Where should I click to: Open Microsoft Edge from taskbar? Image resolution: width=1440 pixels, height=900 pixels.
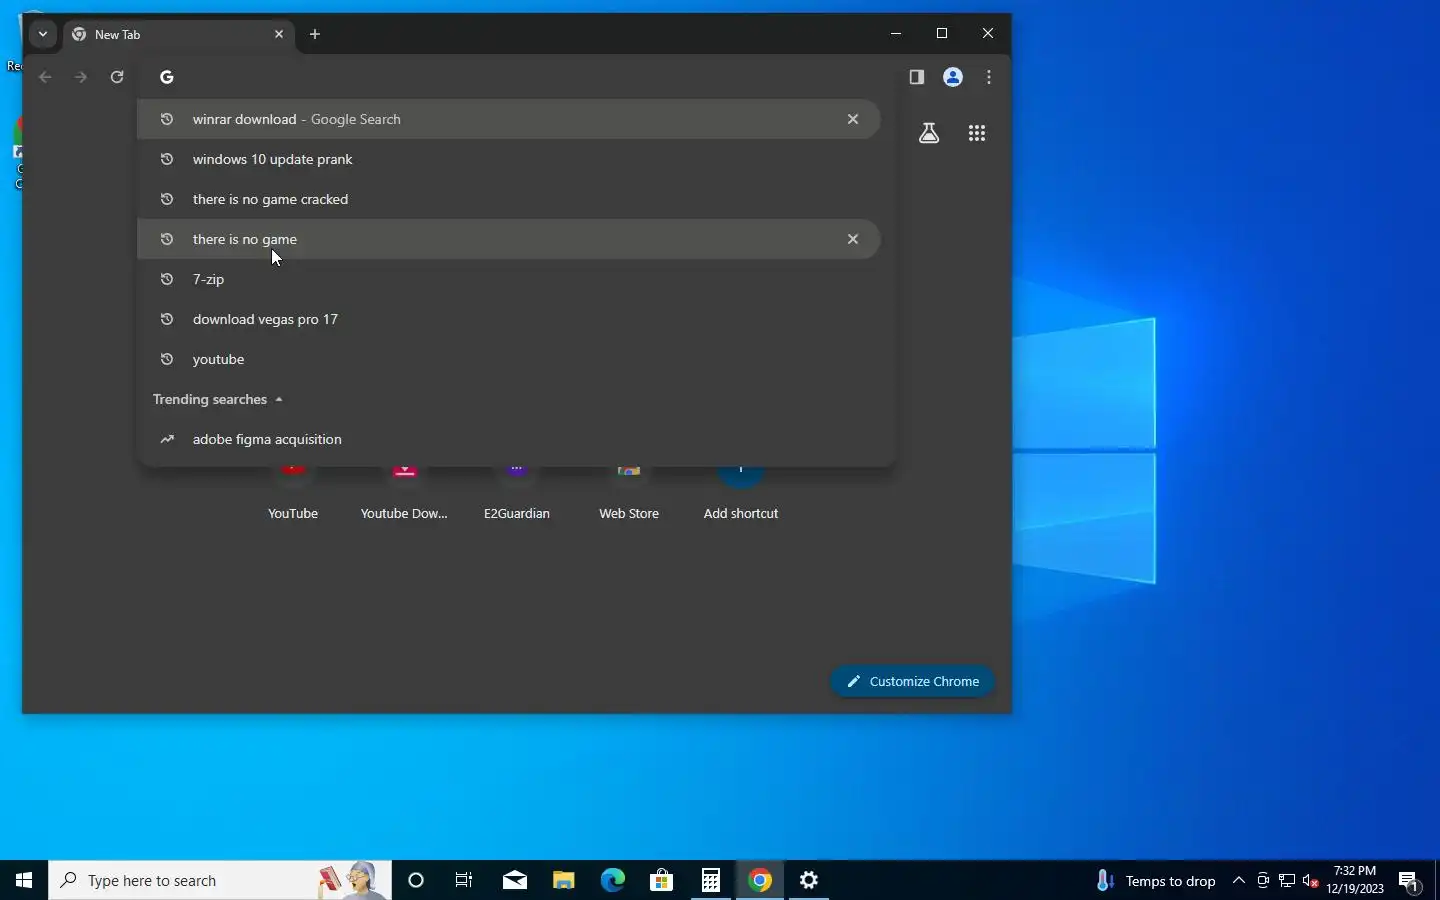click(x=613, y=880)
